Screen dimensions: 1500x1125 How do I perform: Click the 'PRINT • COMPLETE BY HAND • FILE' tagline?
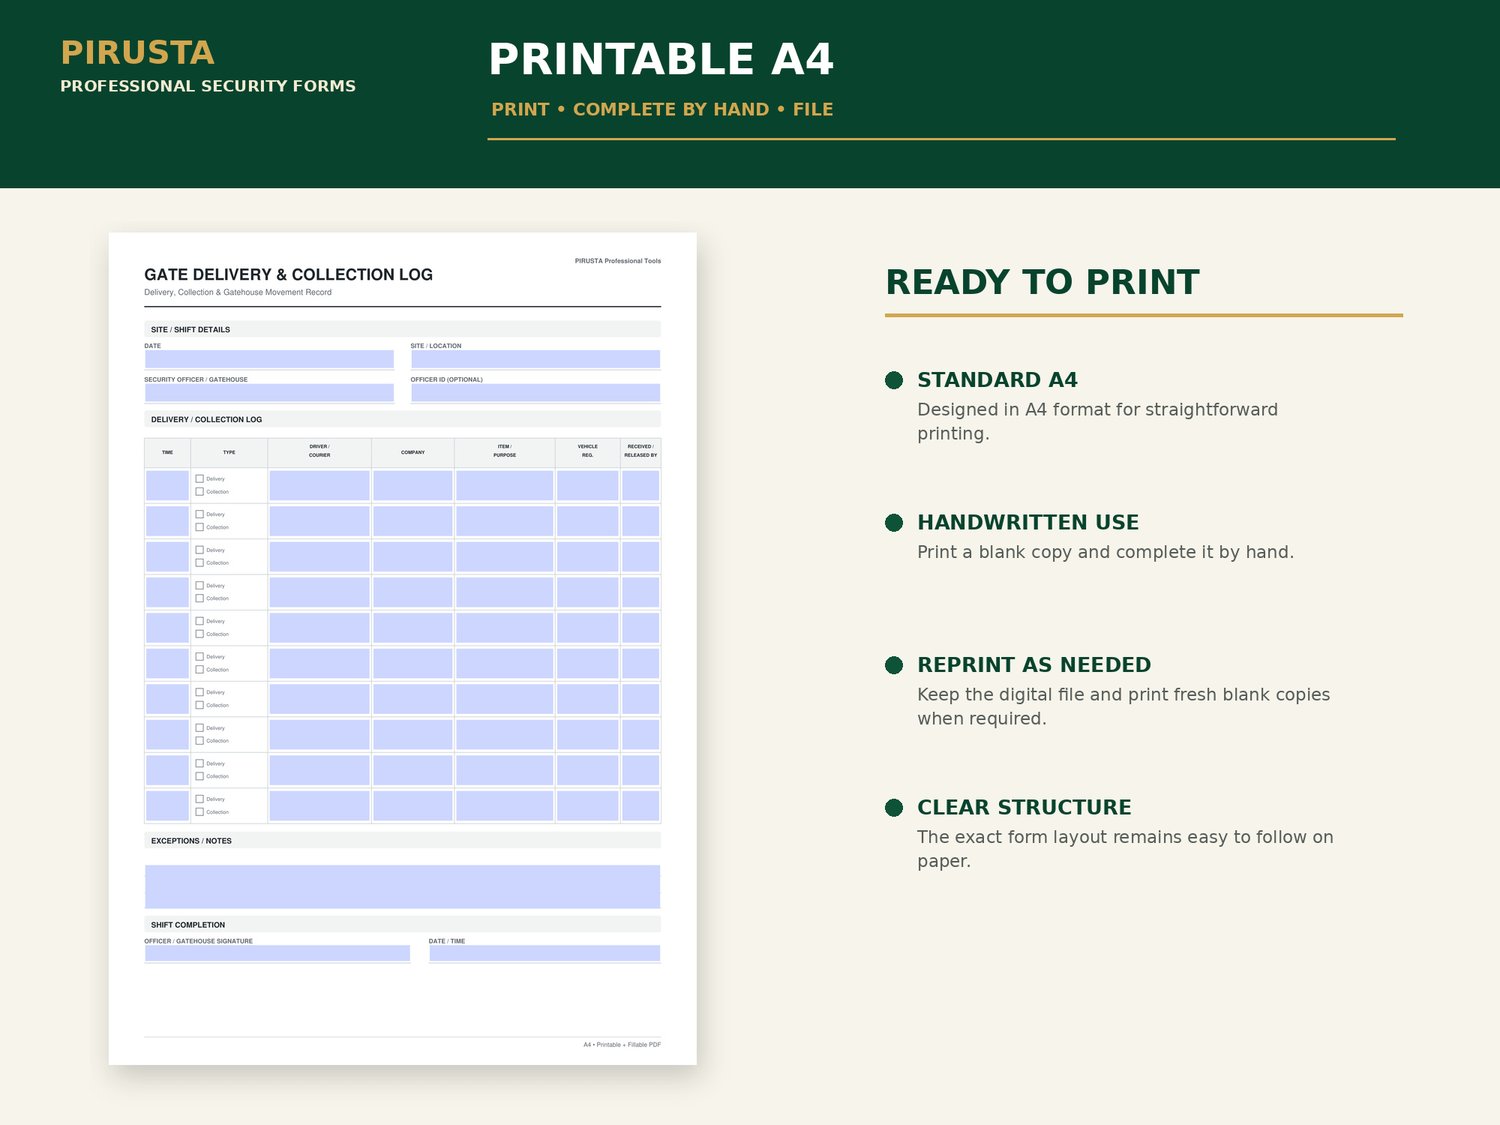(x=662, y=110)
